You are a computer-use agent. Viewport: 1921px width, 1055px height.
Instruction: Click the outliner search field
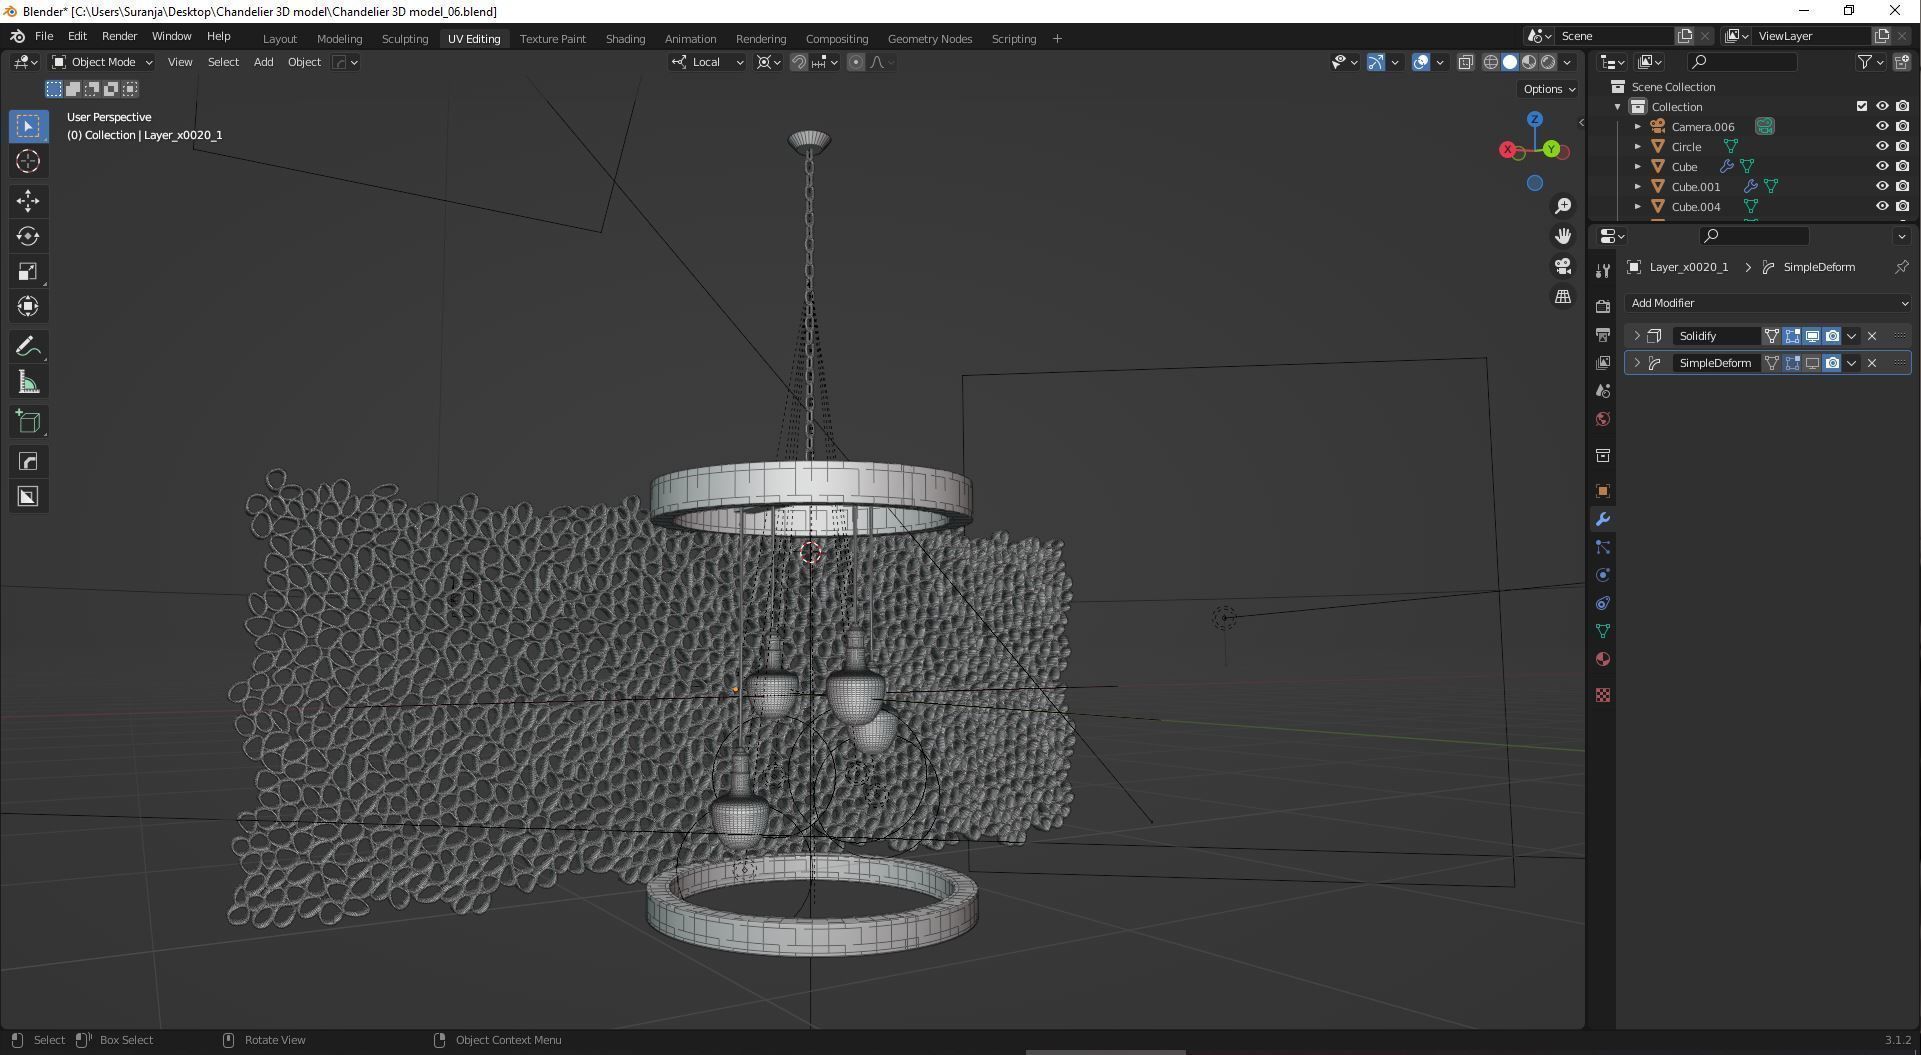pos(1740,62)
